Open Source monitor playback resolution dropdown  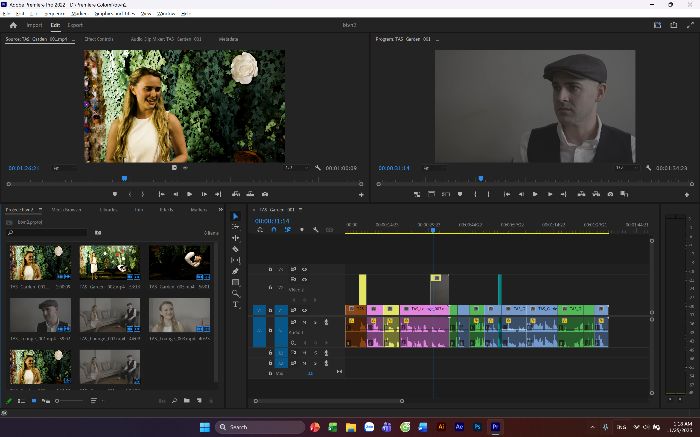(x=296, y=168)
